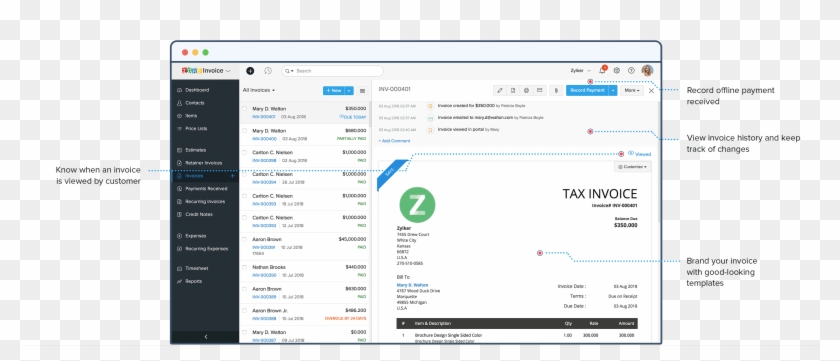Expand the All Invoices filter dropdown
This screenshot has height=361, width=840.
coord(259,91)
